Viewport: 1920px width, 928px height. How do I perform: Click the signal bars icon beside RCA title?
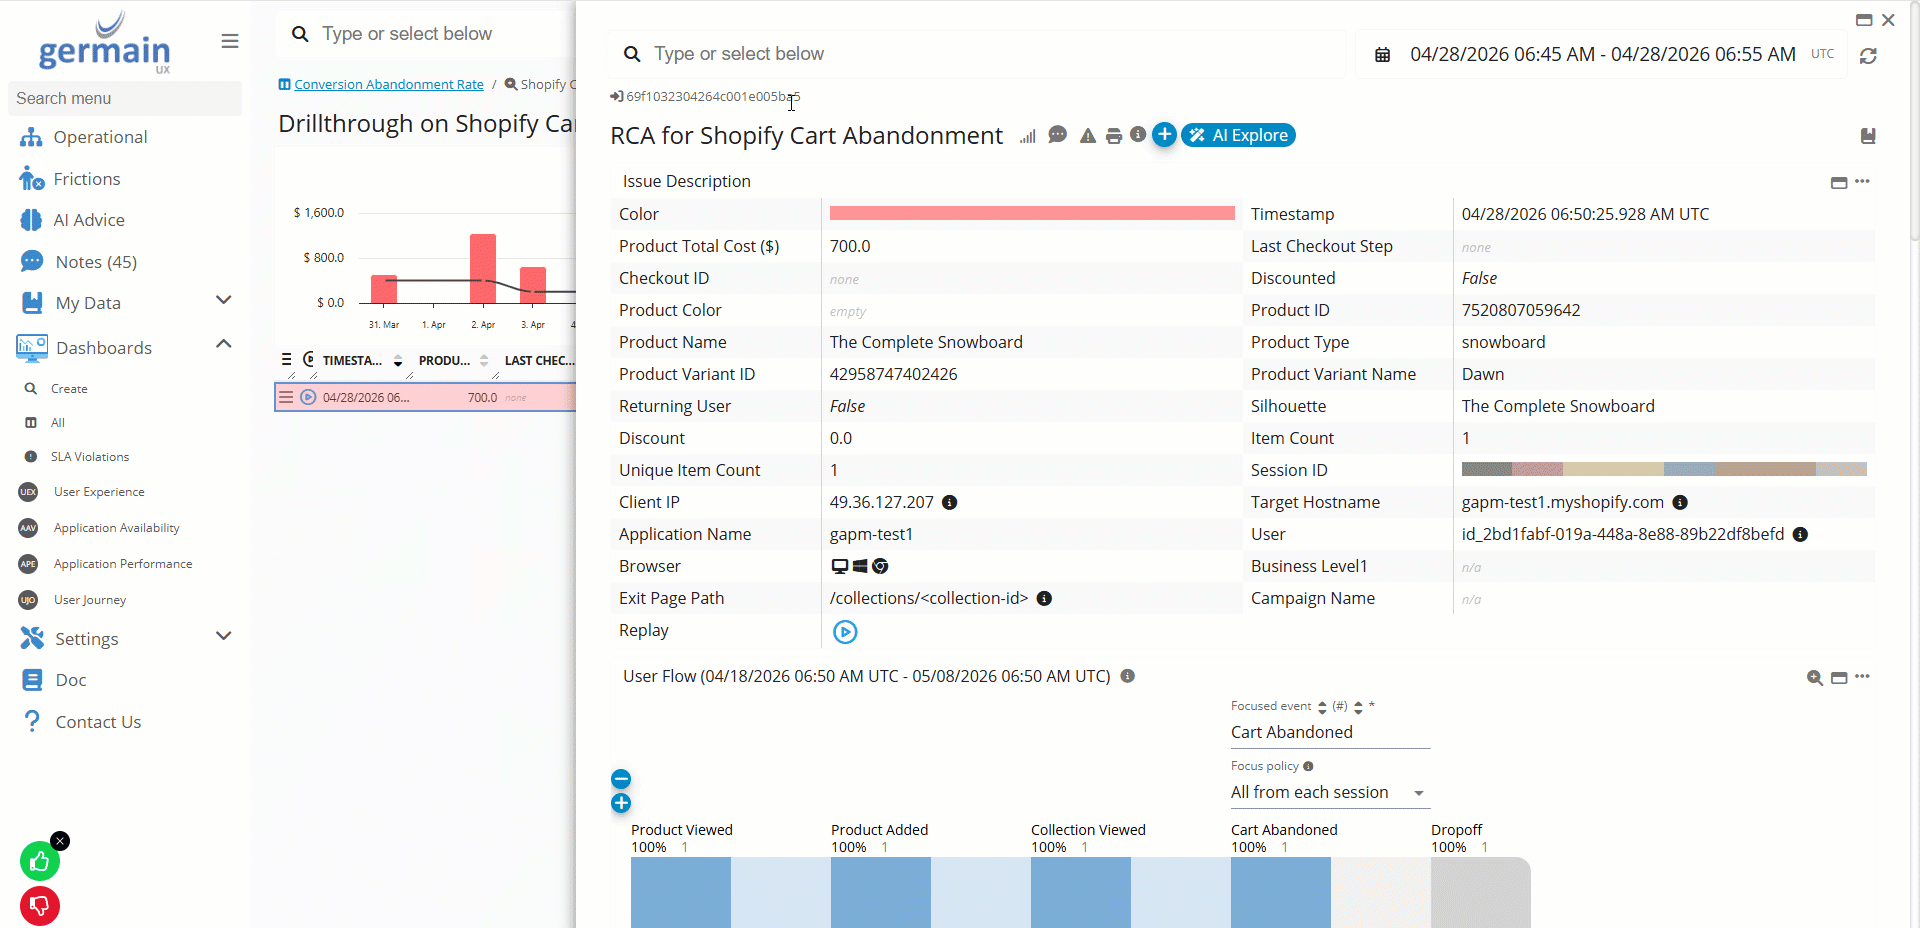1027,136
